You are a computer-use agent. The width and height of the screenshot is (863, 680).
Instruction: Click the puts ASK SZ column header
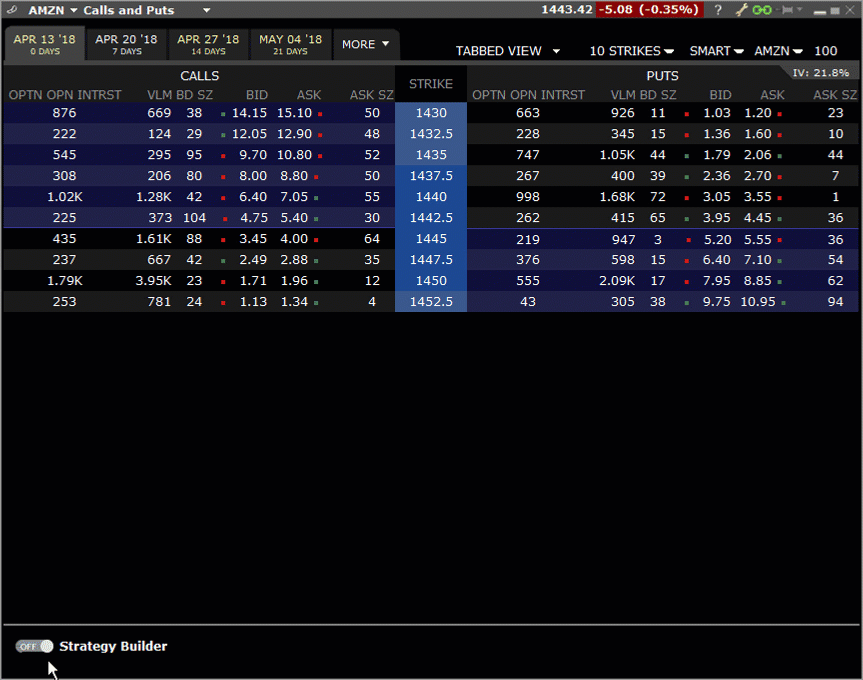coord(835,95)
